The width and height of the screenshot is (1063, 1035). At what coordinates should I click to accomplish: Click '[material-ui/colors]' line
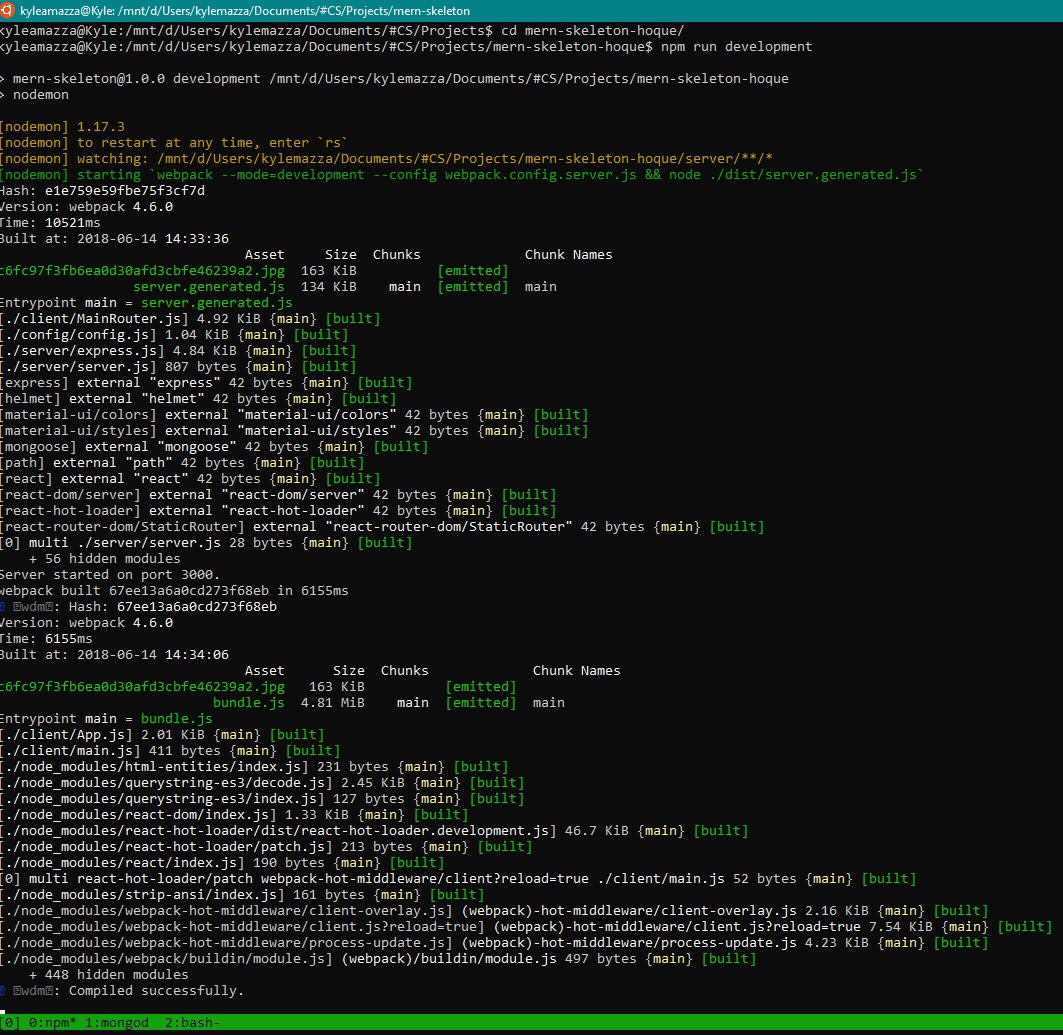pyautogui.click(x=294, y=415)
